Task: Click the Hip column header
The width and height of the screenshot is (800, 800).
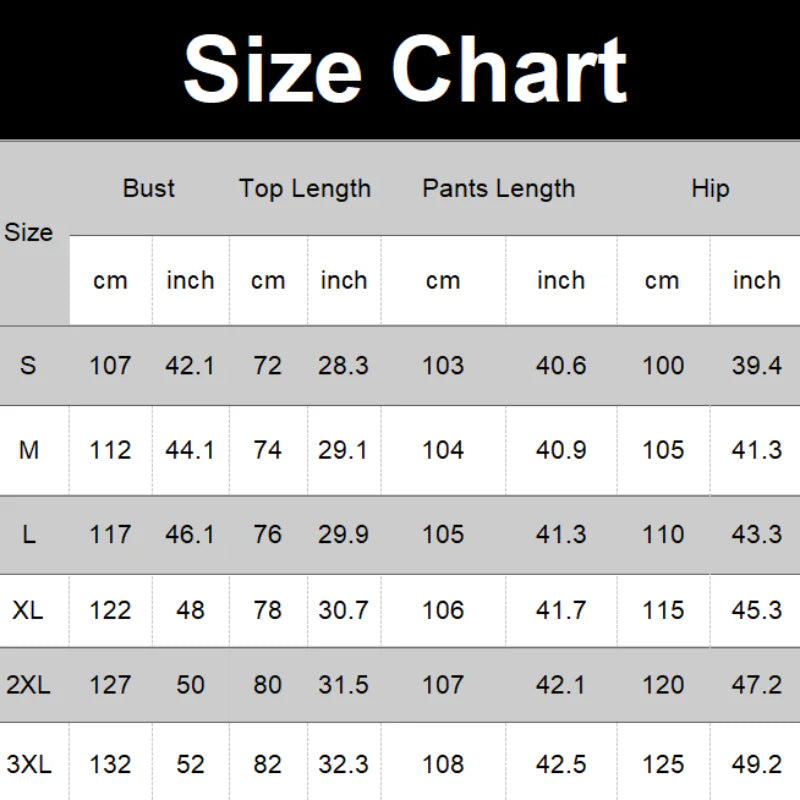Action: (710, 188)
